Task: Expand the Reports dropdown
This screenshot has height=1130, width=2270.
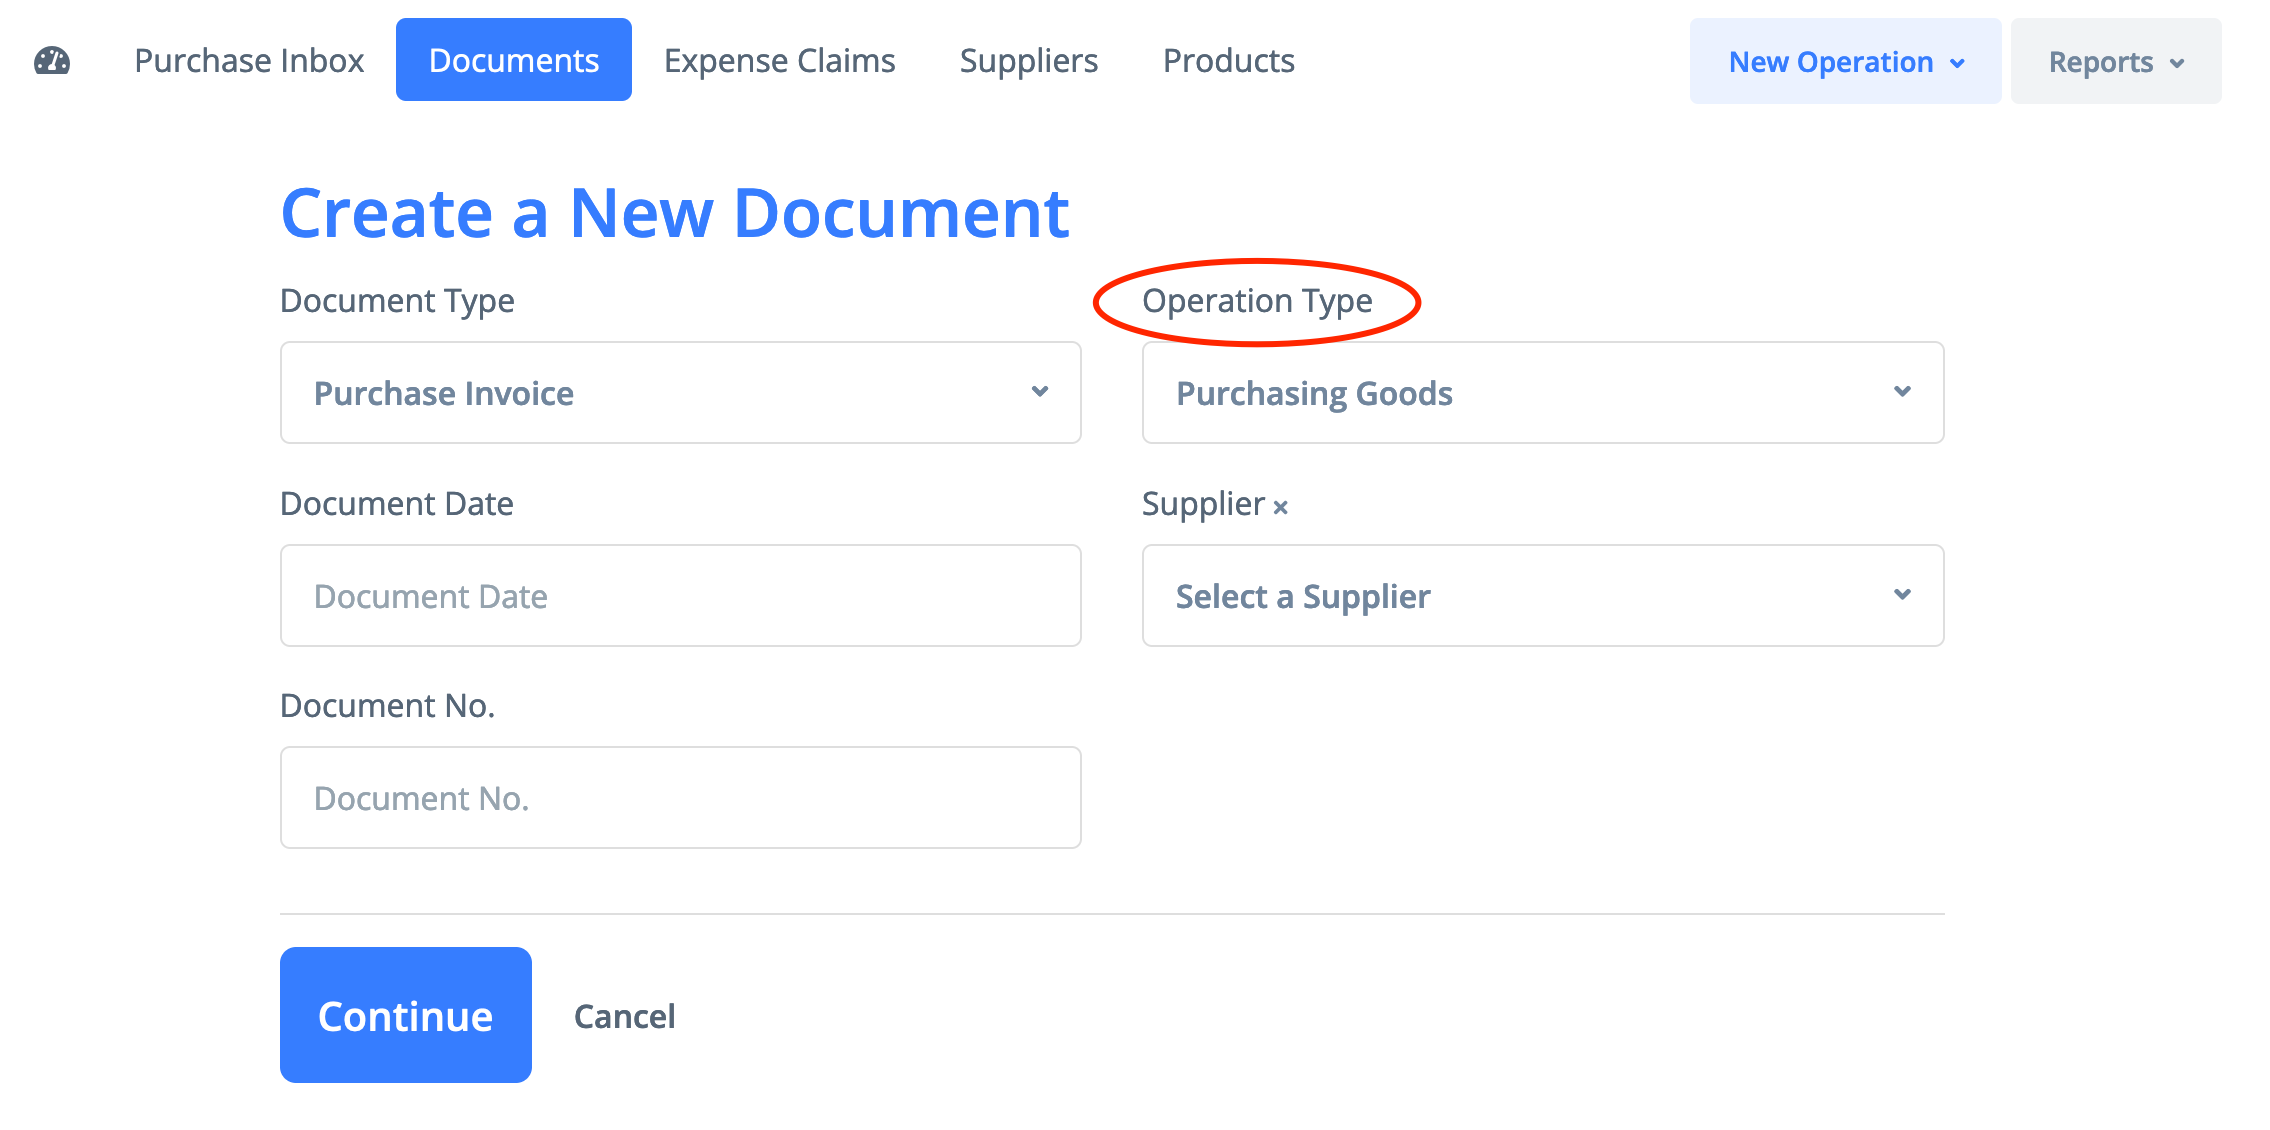Action: click(2115, 62)
